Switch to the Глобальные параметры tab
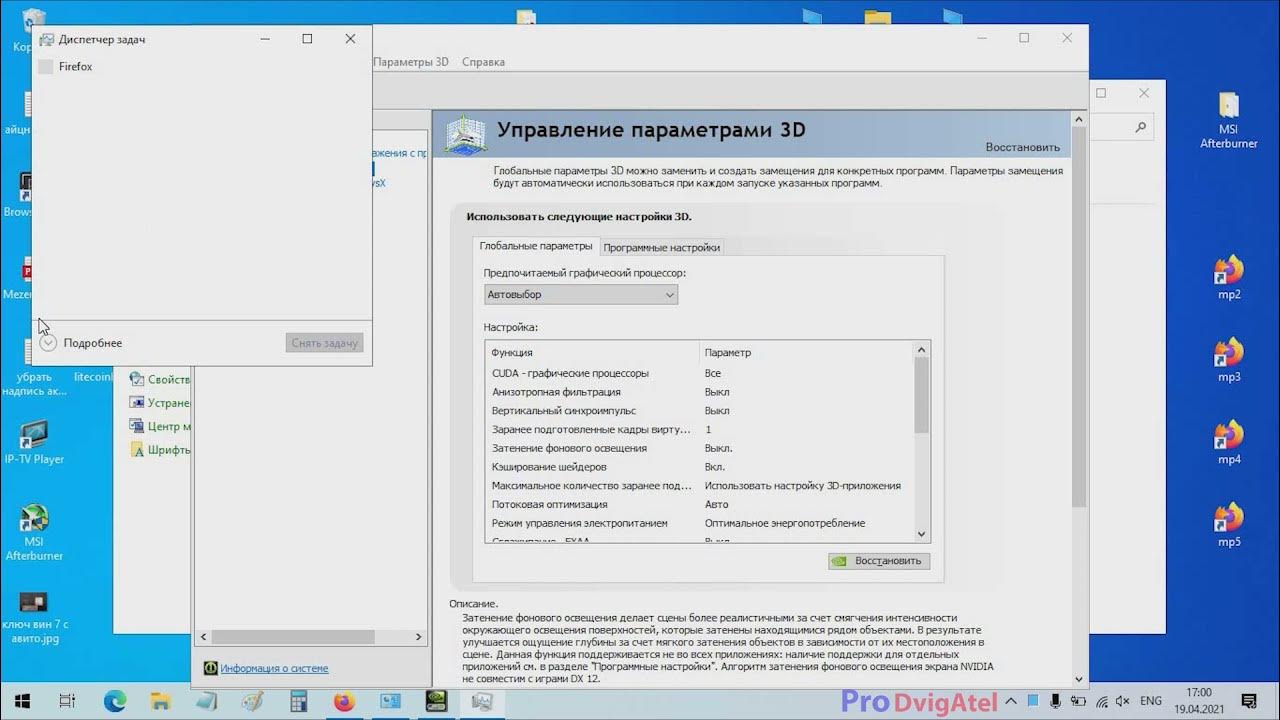 point(535,246)
